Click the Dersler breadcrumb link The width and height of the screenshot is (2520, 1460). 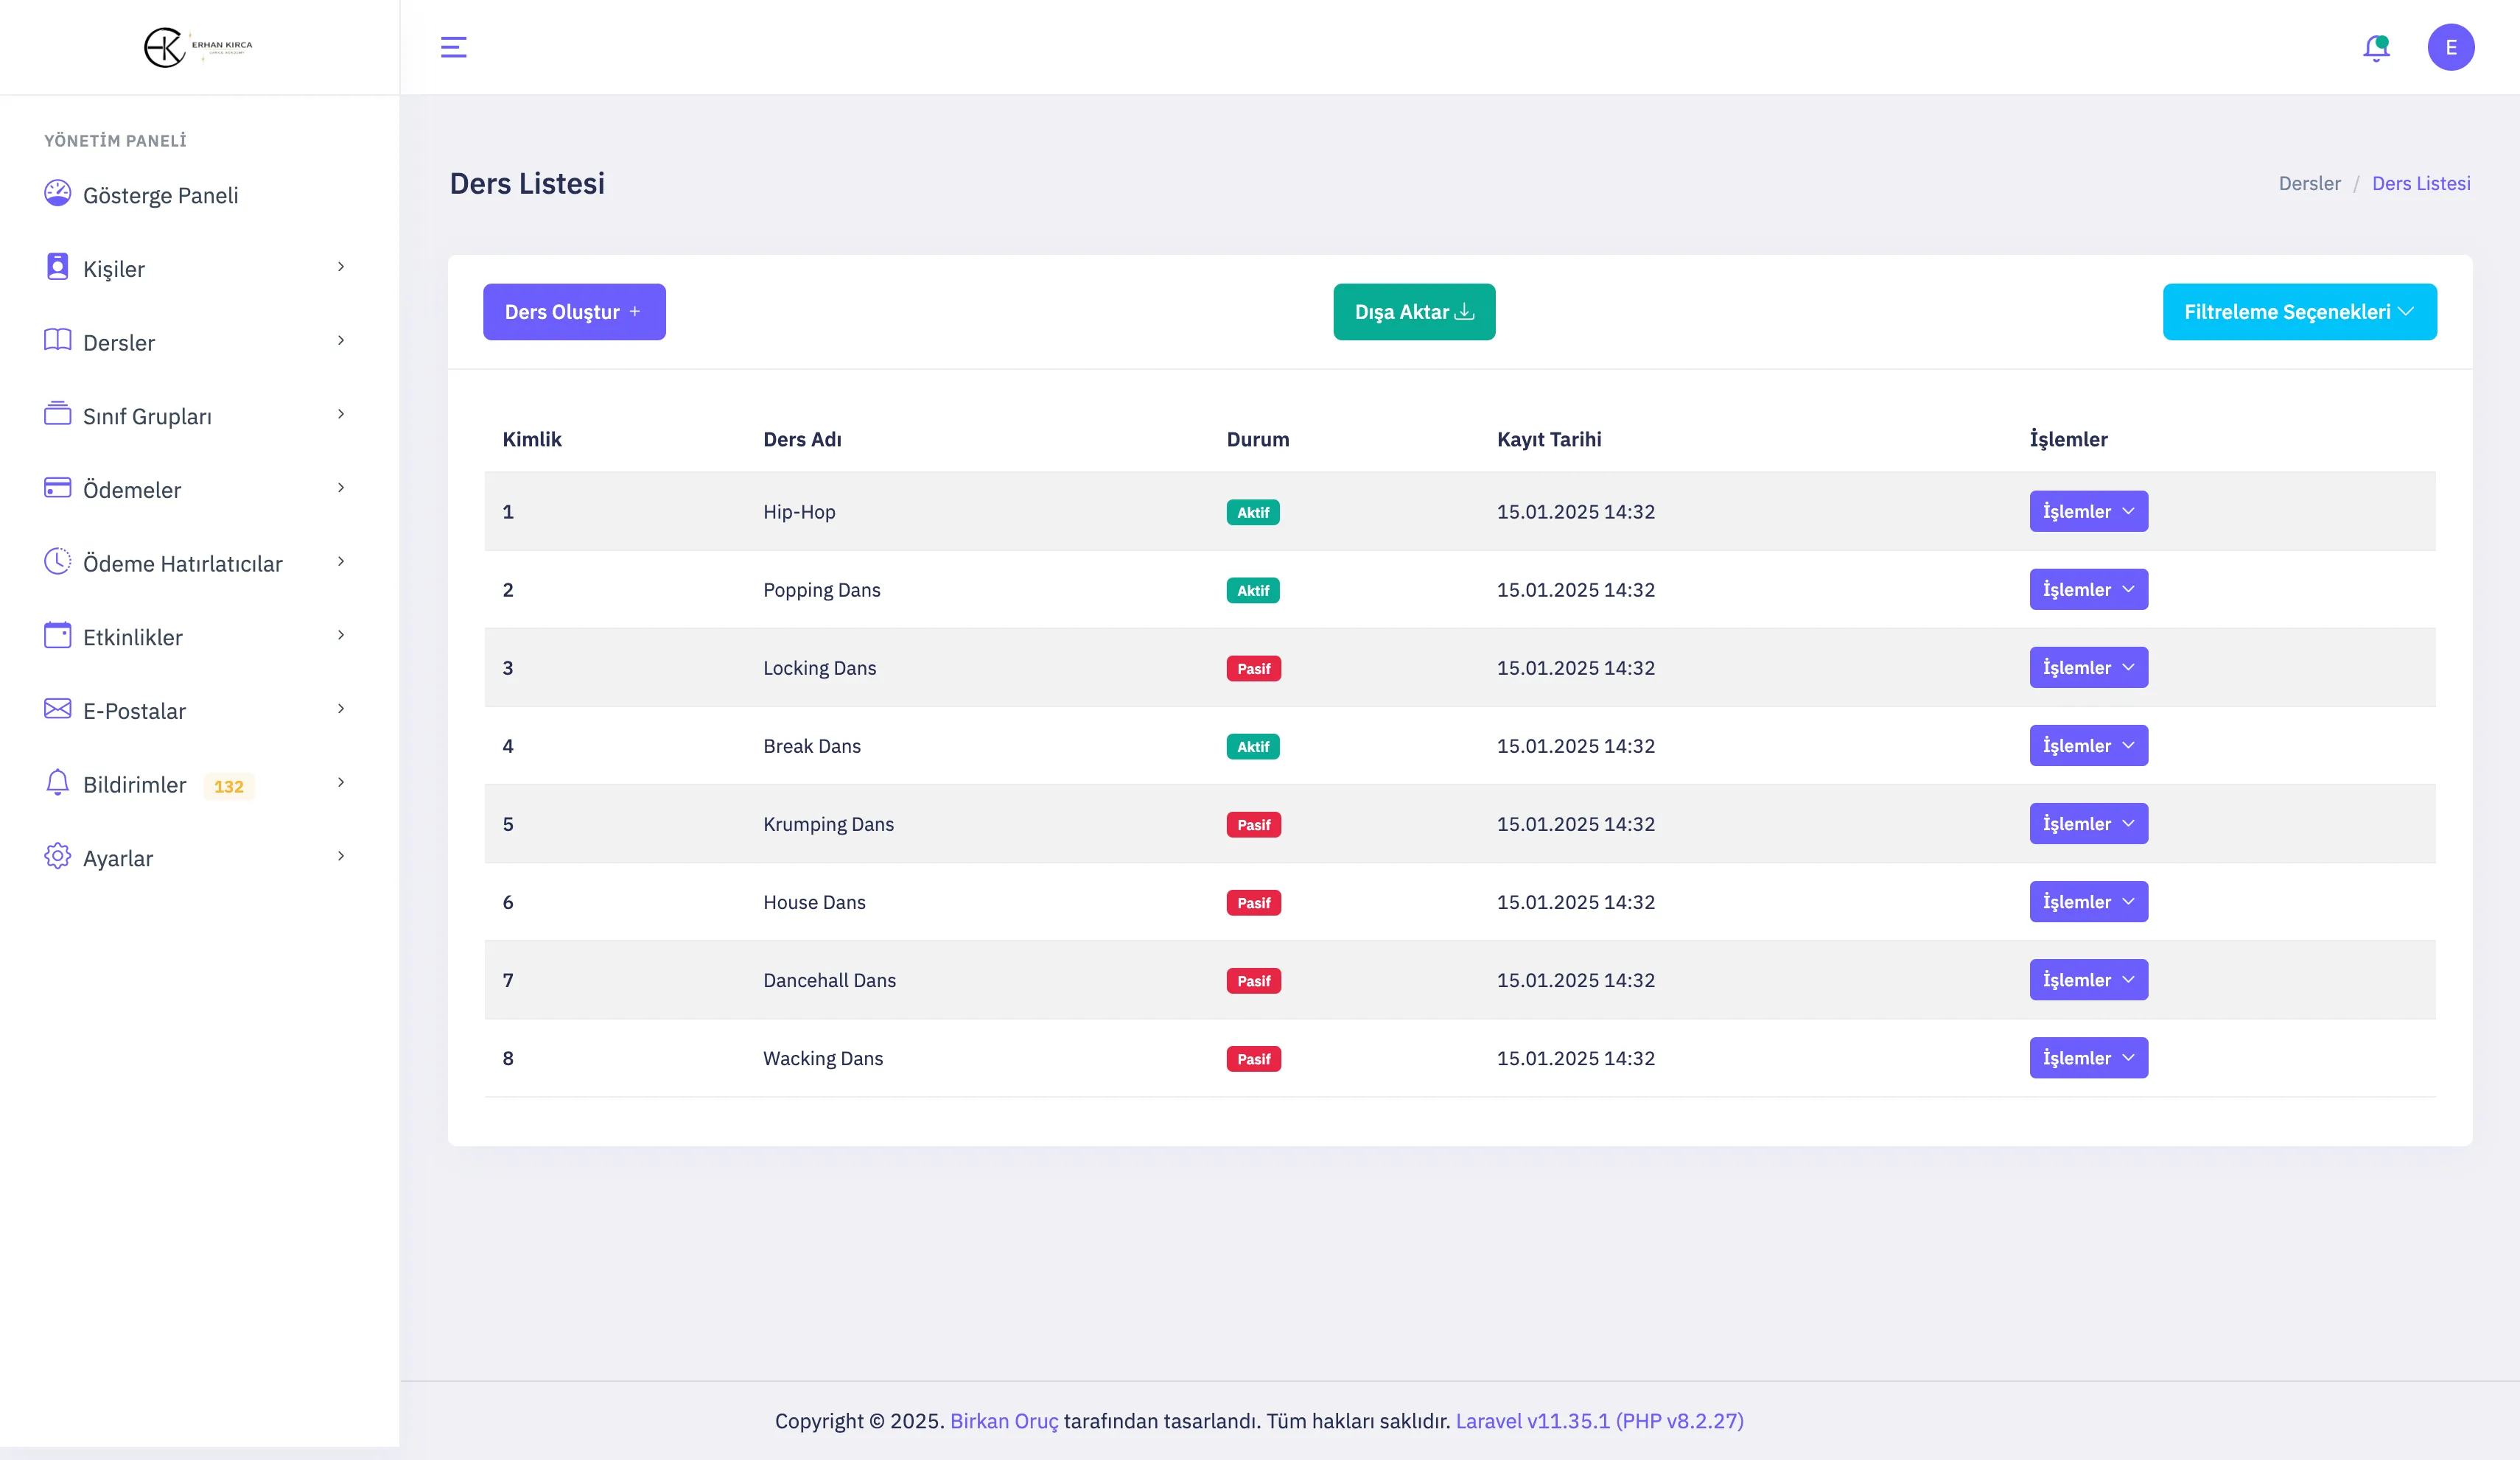click(x=2309, y=183)
